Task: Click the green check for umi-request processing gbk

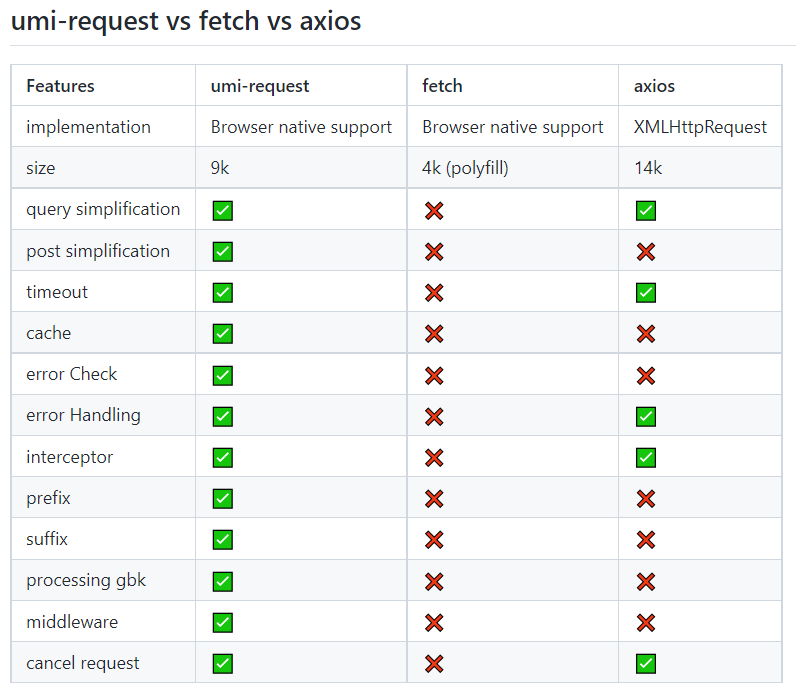Action: click(x=222, y=582)
